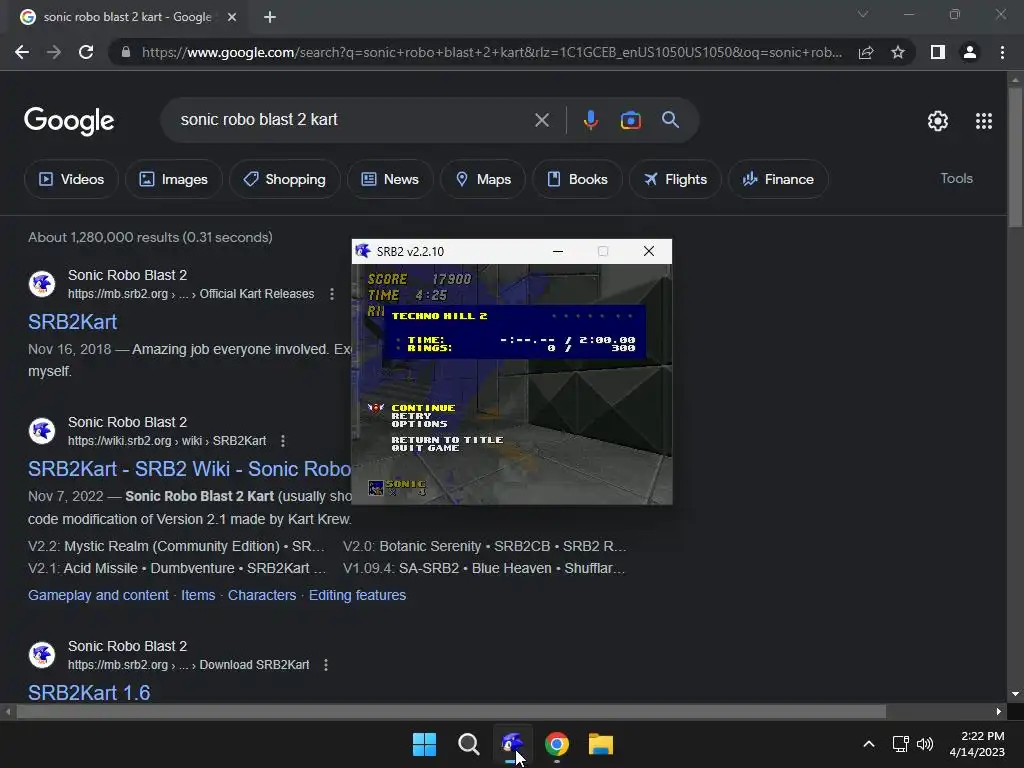Filter results by Maps

(x=483, y=179)
